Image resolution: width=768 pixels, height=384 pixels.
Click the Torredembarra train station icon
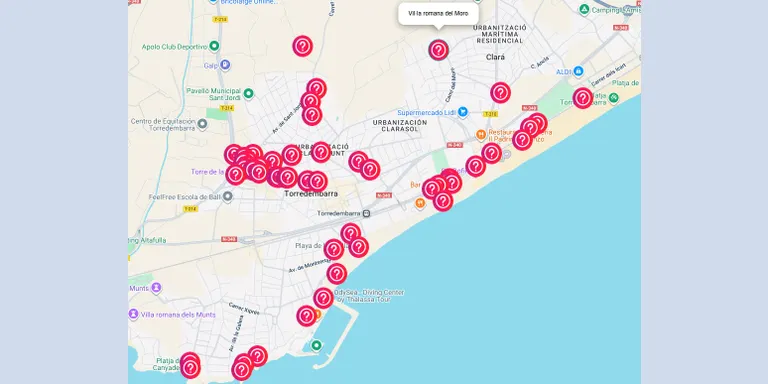click(367, 213)
